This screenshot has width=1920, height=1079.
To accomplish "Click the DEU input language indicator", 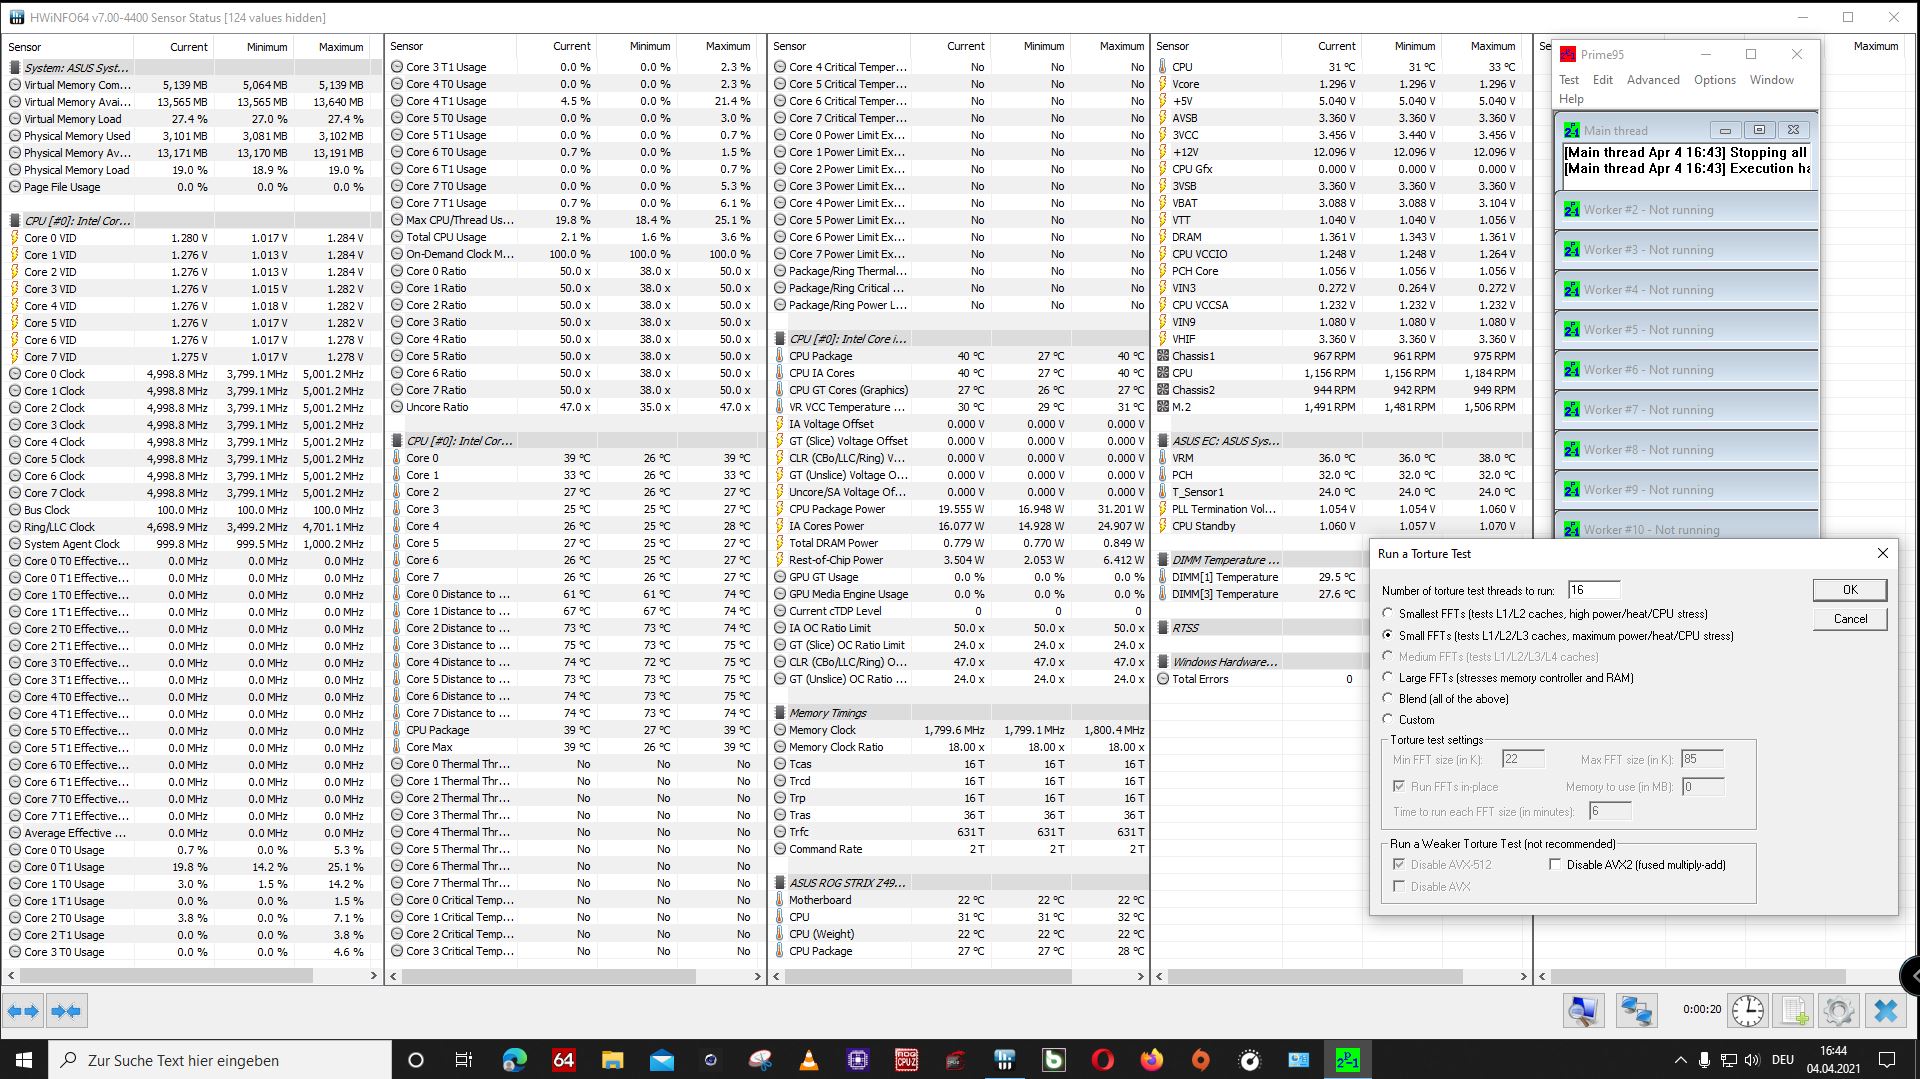I will point(1782,1060).
